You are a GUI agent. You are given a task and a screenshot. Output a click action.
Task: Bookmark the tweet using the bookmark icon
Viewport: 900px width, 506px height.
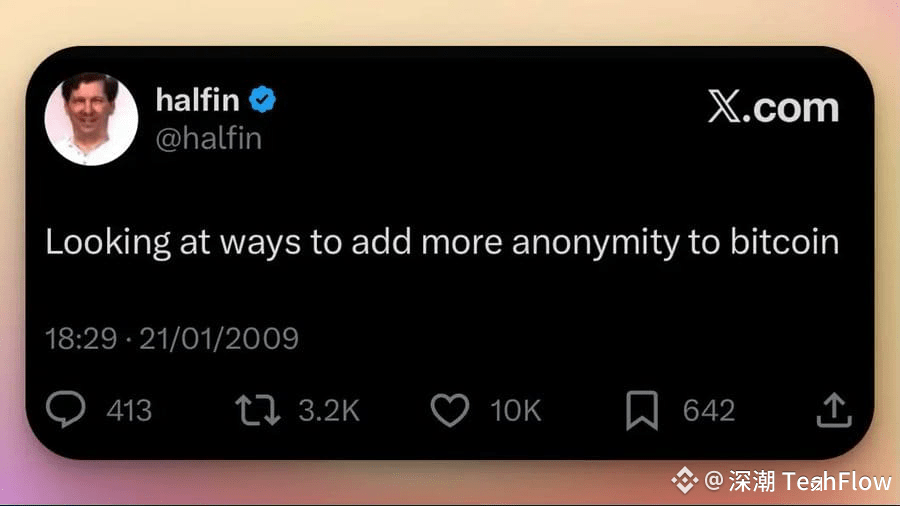642,410
